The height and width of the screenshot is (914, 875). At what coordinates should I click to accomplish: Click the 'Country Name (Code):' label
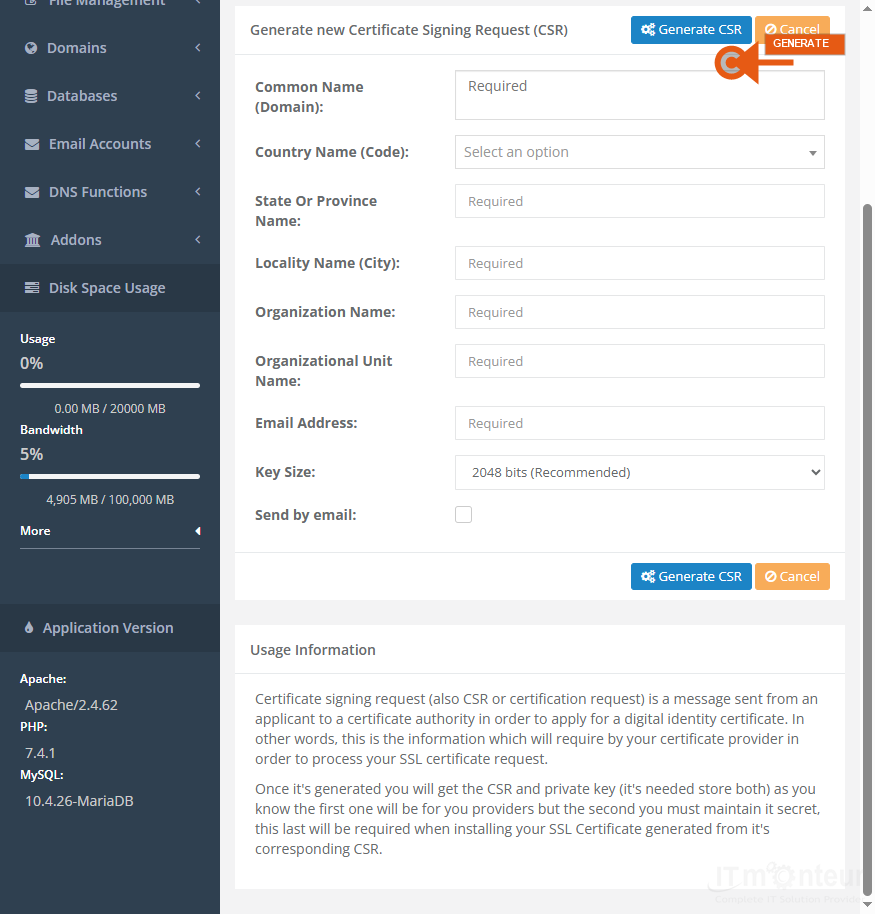click(332, 152)
